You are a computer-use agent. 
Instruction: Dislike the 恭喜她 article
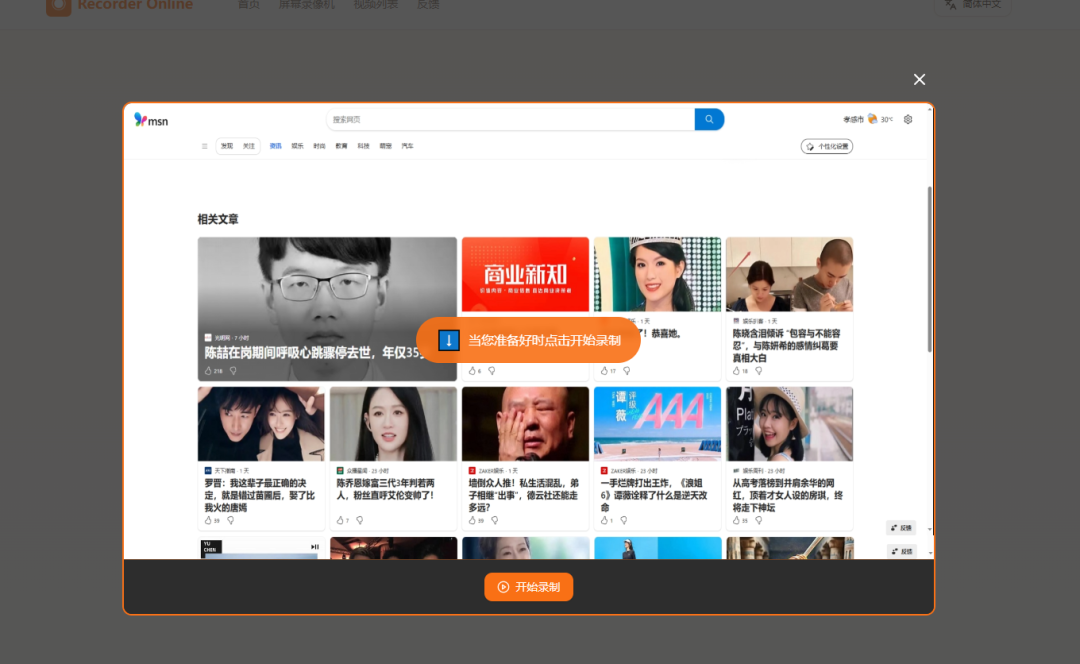pos(627,371)
